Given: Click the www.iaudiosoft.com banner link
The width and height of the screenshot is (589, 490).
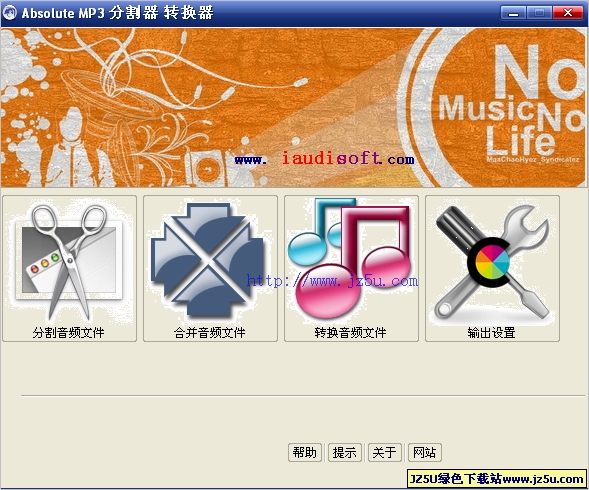Looking at the screenshot, I should [x=325, y=159].
